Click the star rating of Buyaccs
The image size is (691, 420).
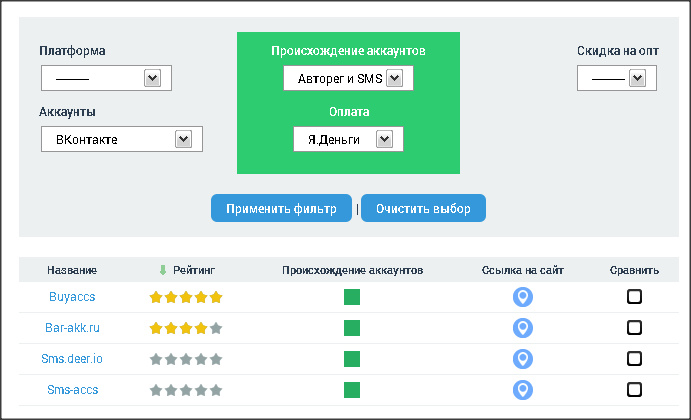coord(186,297)
